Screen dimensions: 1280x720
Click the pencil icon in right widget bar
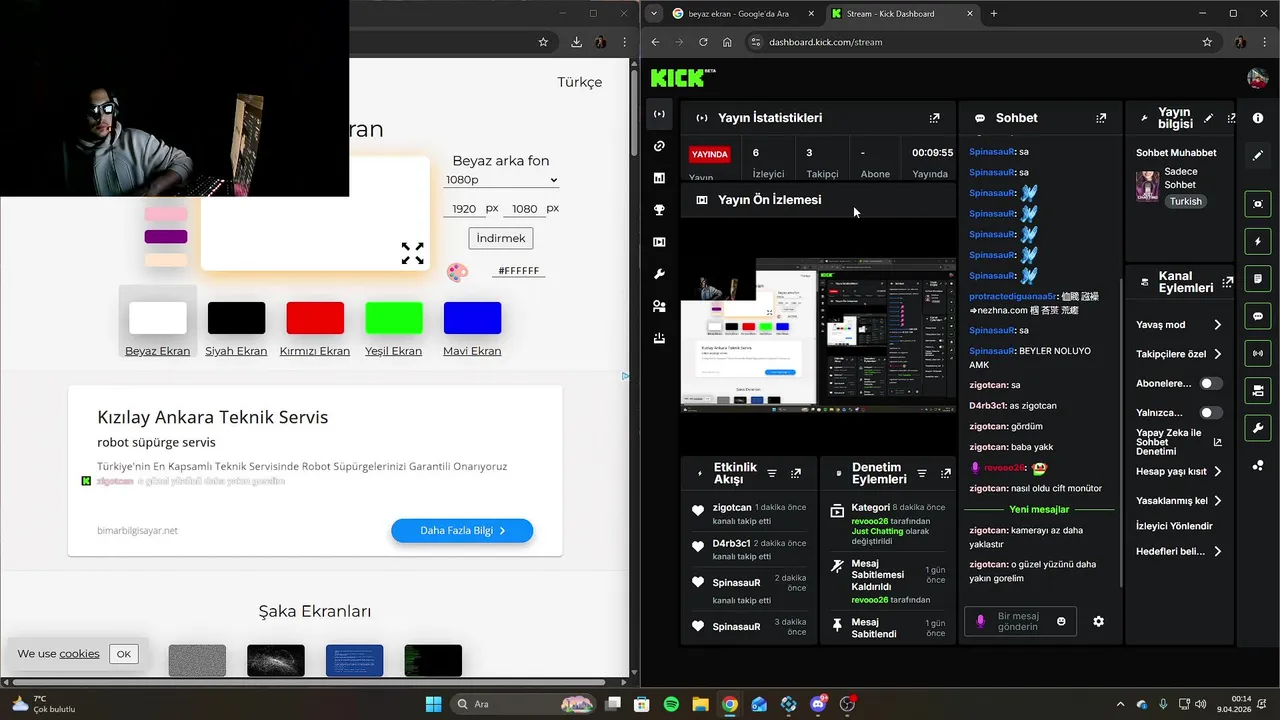click(1258, 155)
